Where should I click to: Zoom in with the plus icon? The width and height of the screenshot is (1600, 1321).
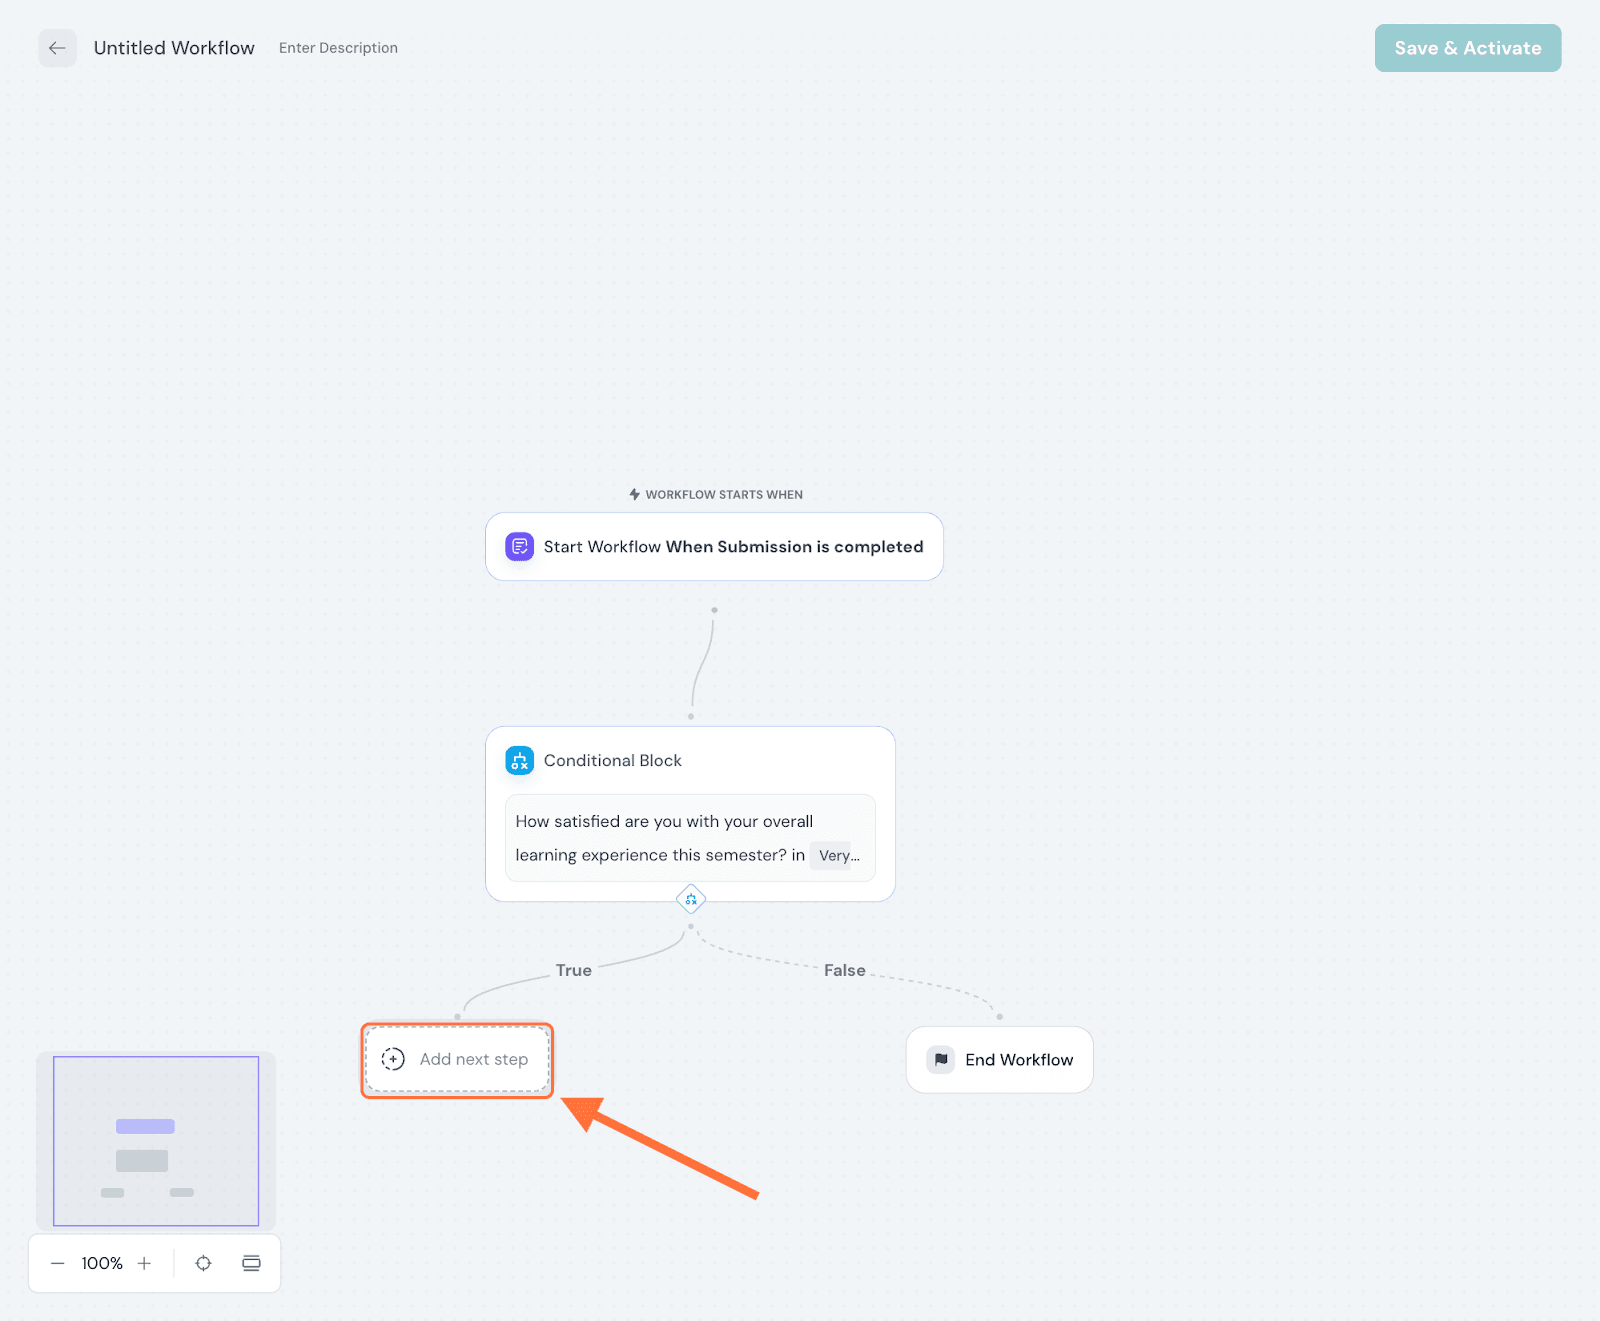click(x=145, y=1264)
